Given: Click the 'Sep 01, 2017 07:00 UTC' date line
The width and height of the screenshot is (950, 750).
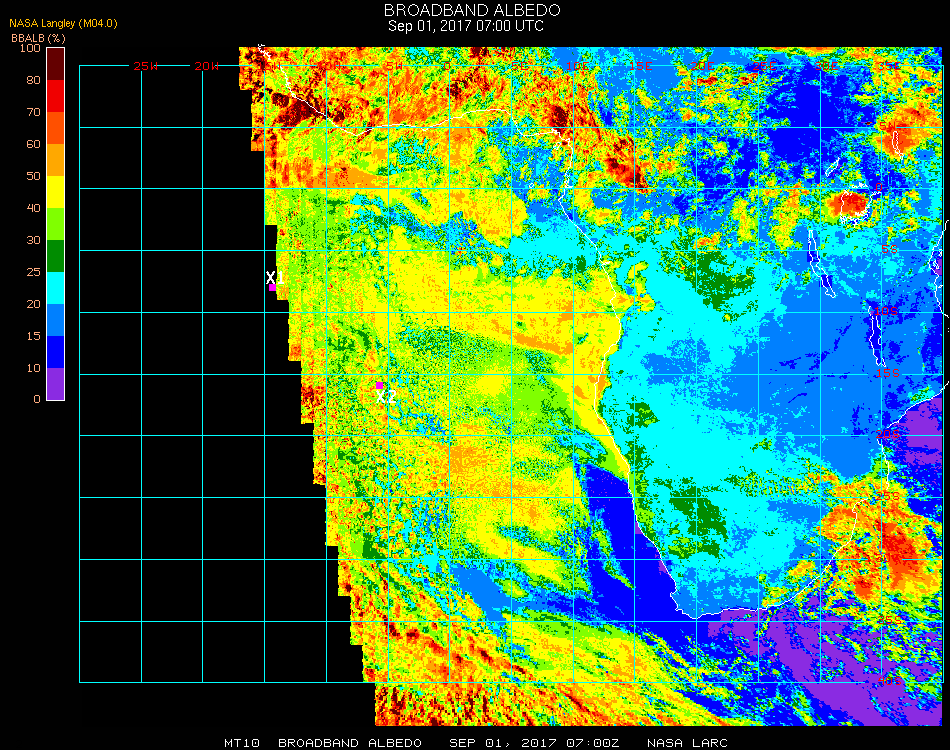Looking at the screenshot, I should [x=466, y=26].
